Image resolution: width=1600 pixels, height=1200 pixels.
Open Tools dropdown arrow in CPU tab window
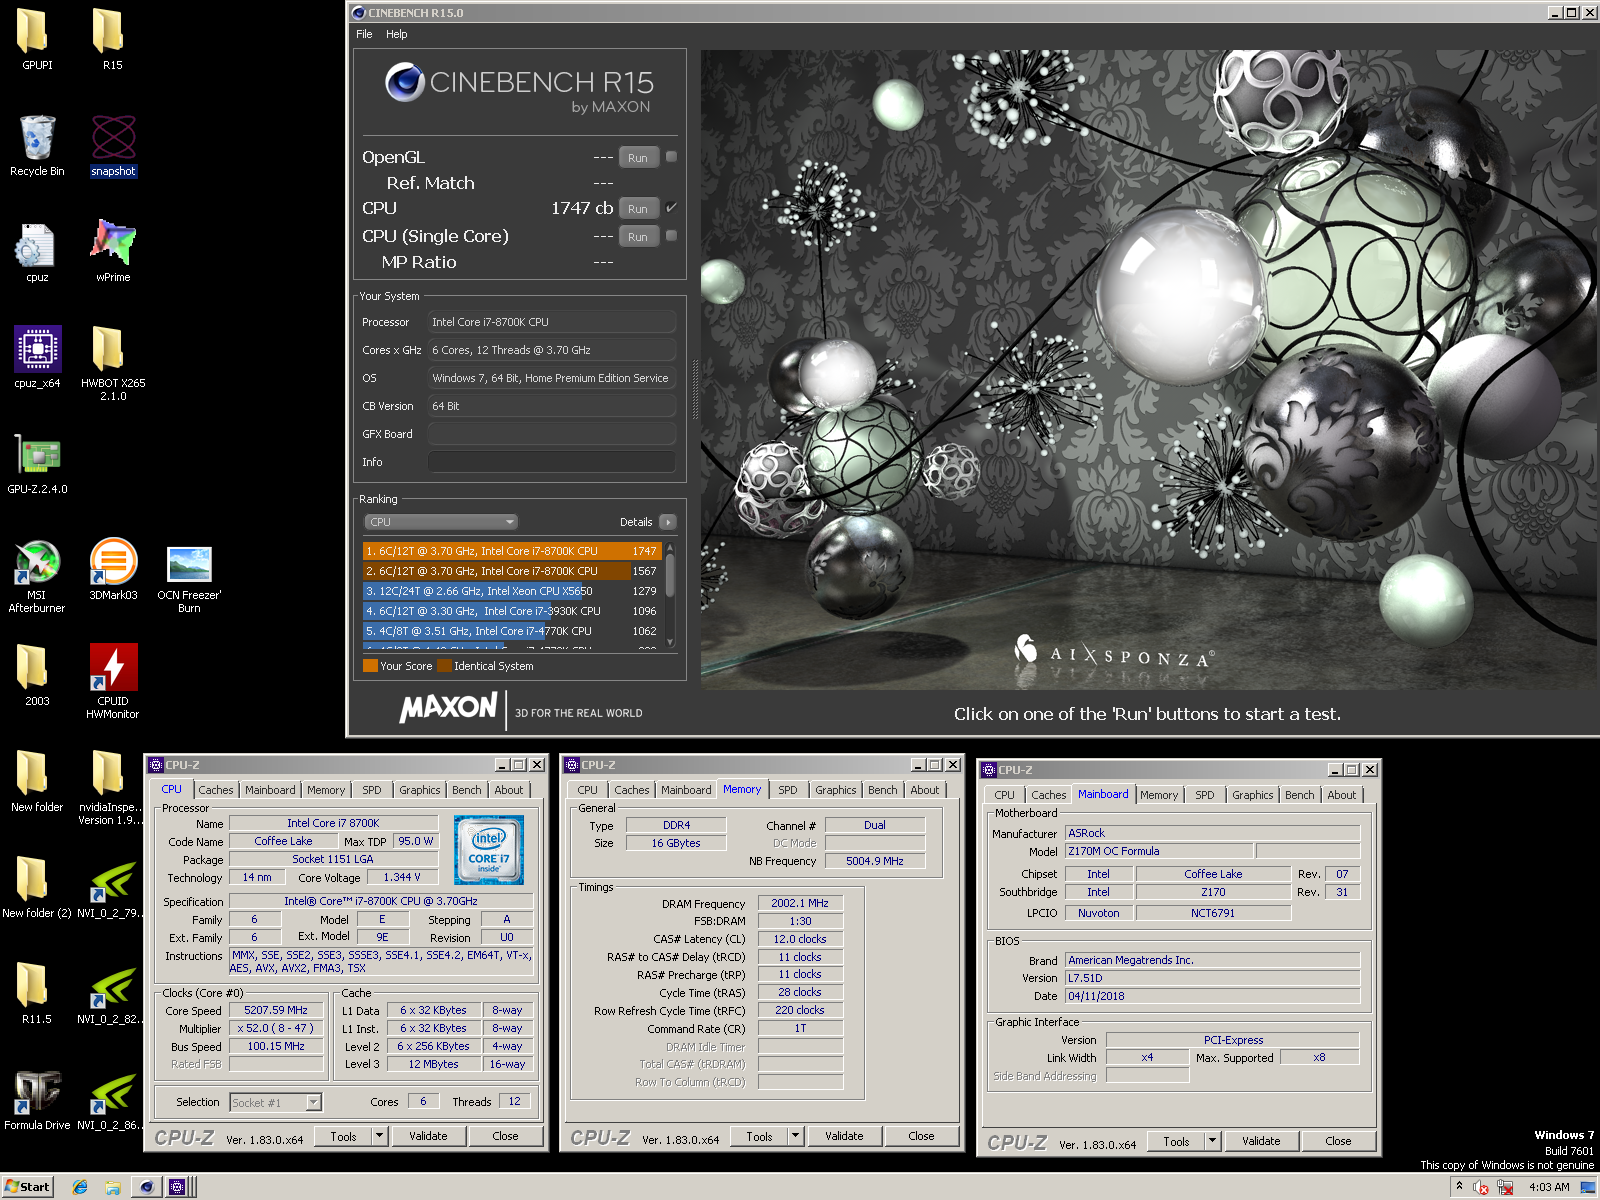click(x=380, y=1136)
